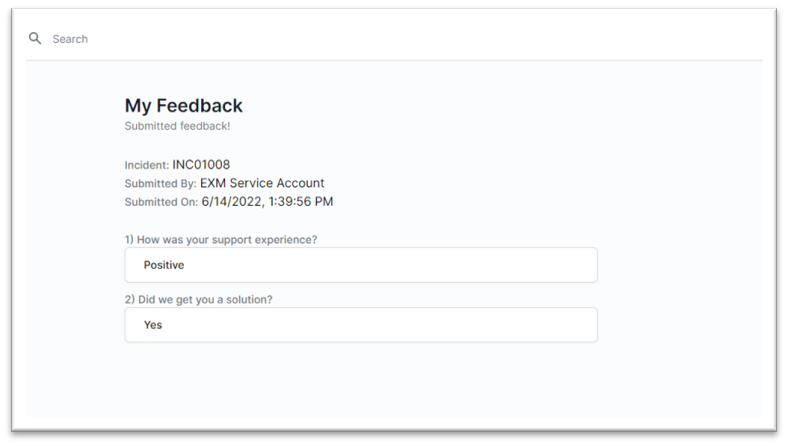This screenshot has height=446, width=788.
Task: Click the solution question text
Action: [199, 300]
